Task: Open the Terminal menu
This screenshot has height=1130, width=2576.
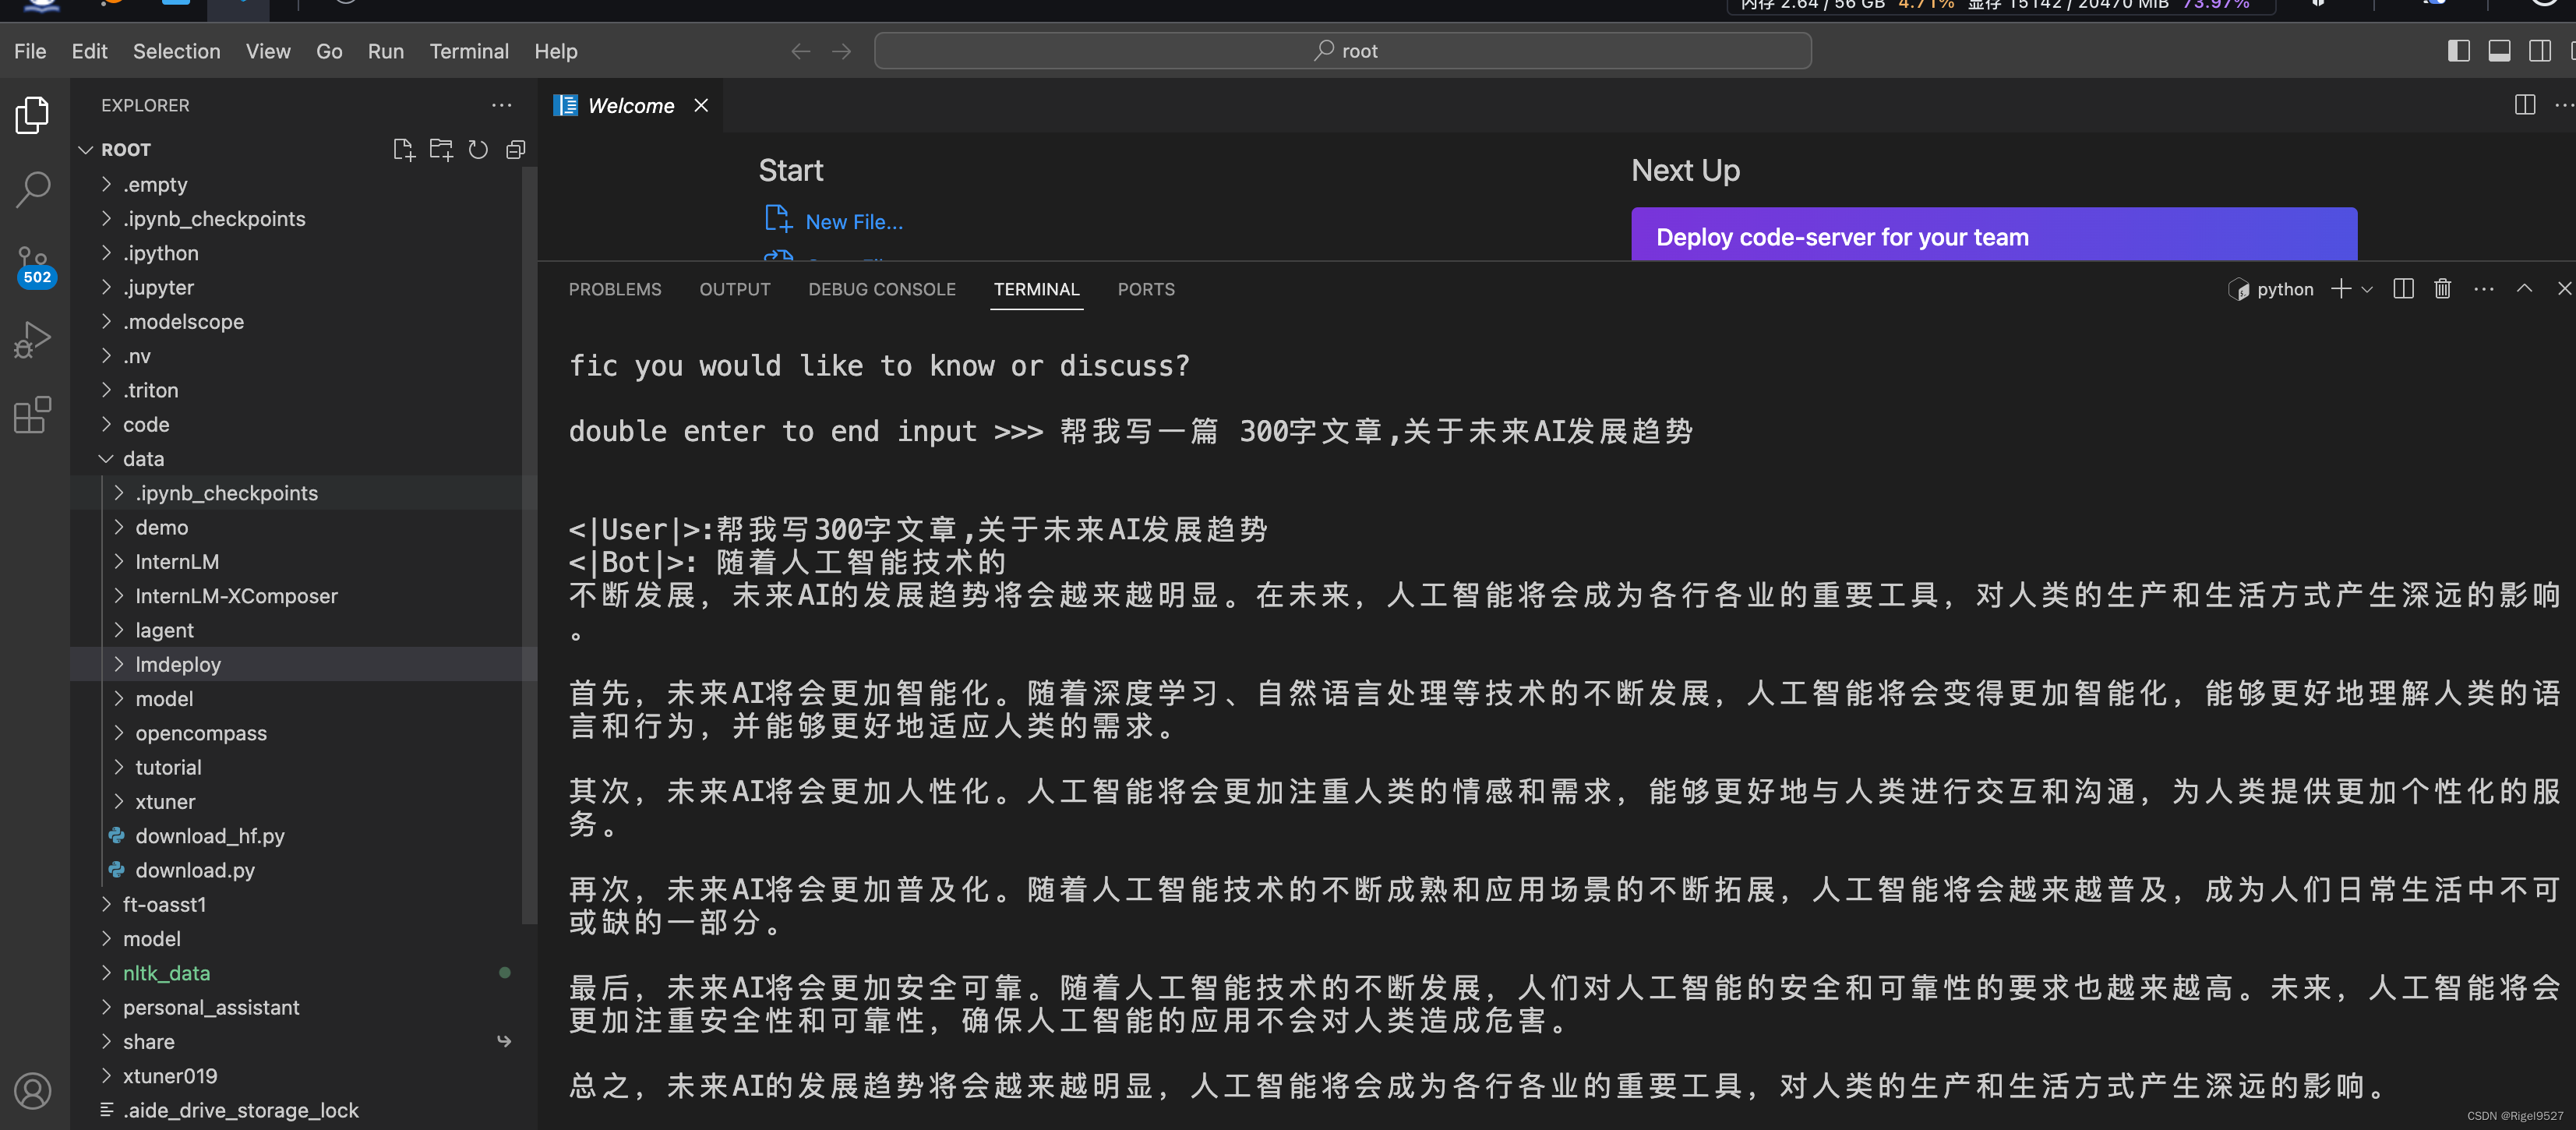Action: (x=469, y=51)
